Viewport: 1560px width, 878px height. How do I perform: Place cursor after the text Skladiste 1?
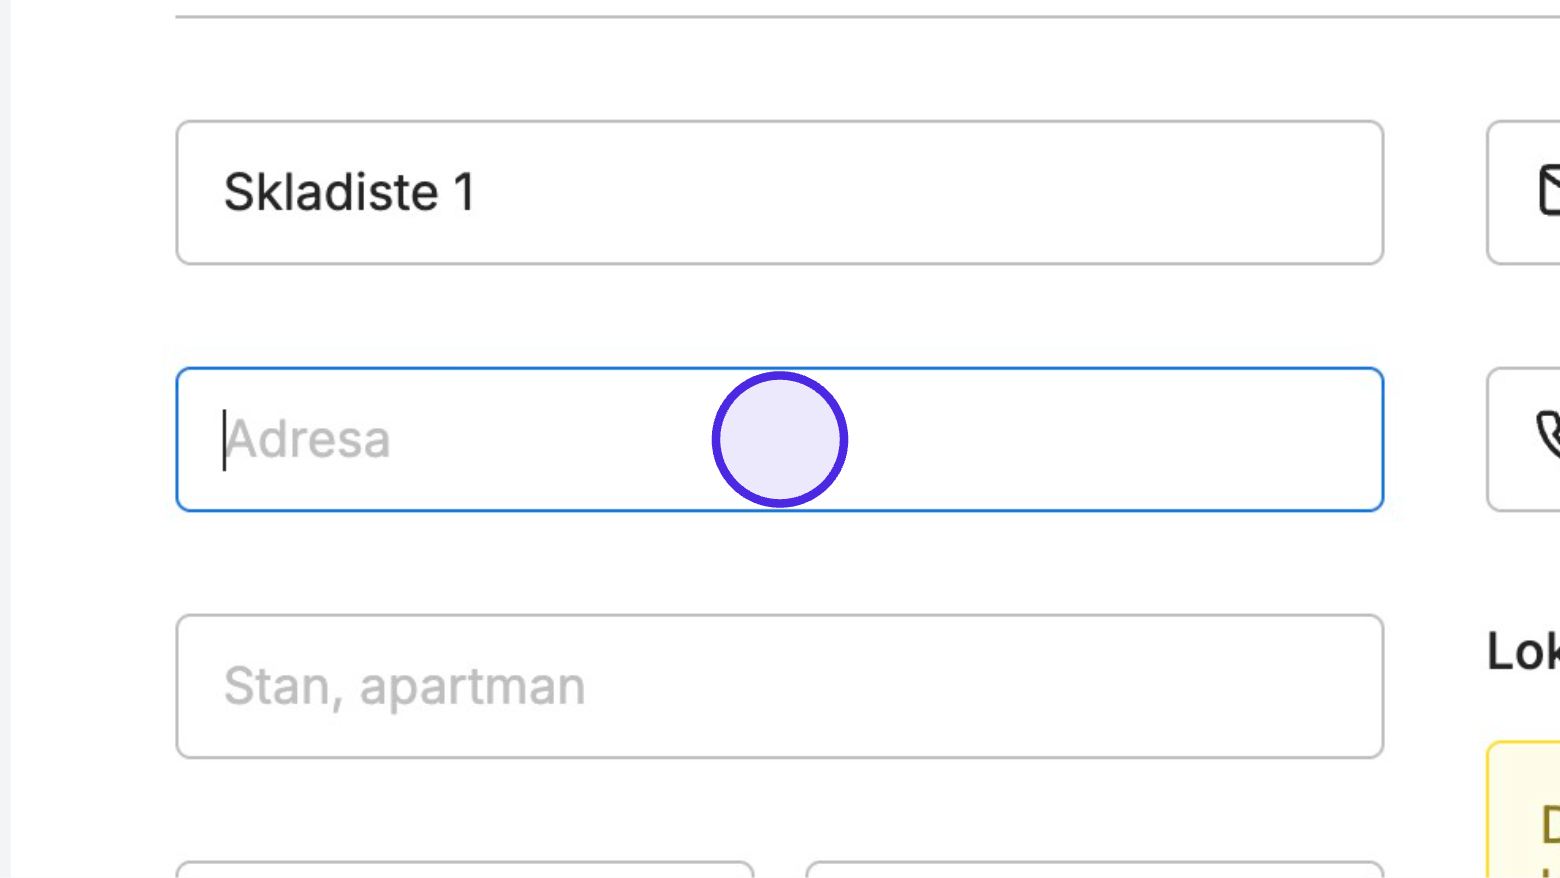(x=478, y=192)
